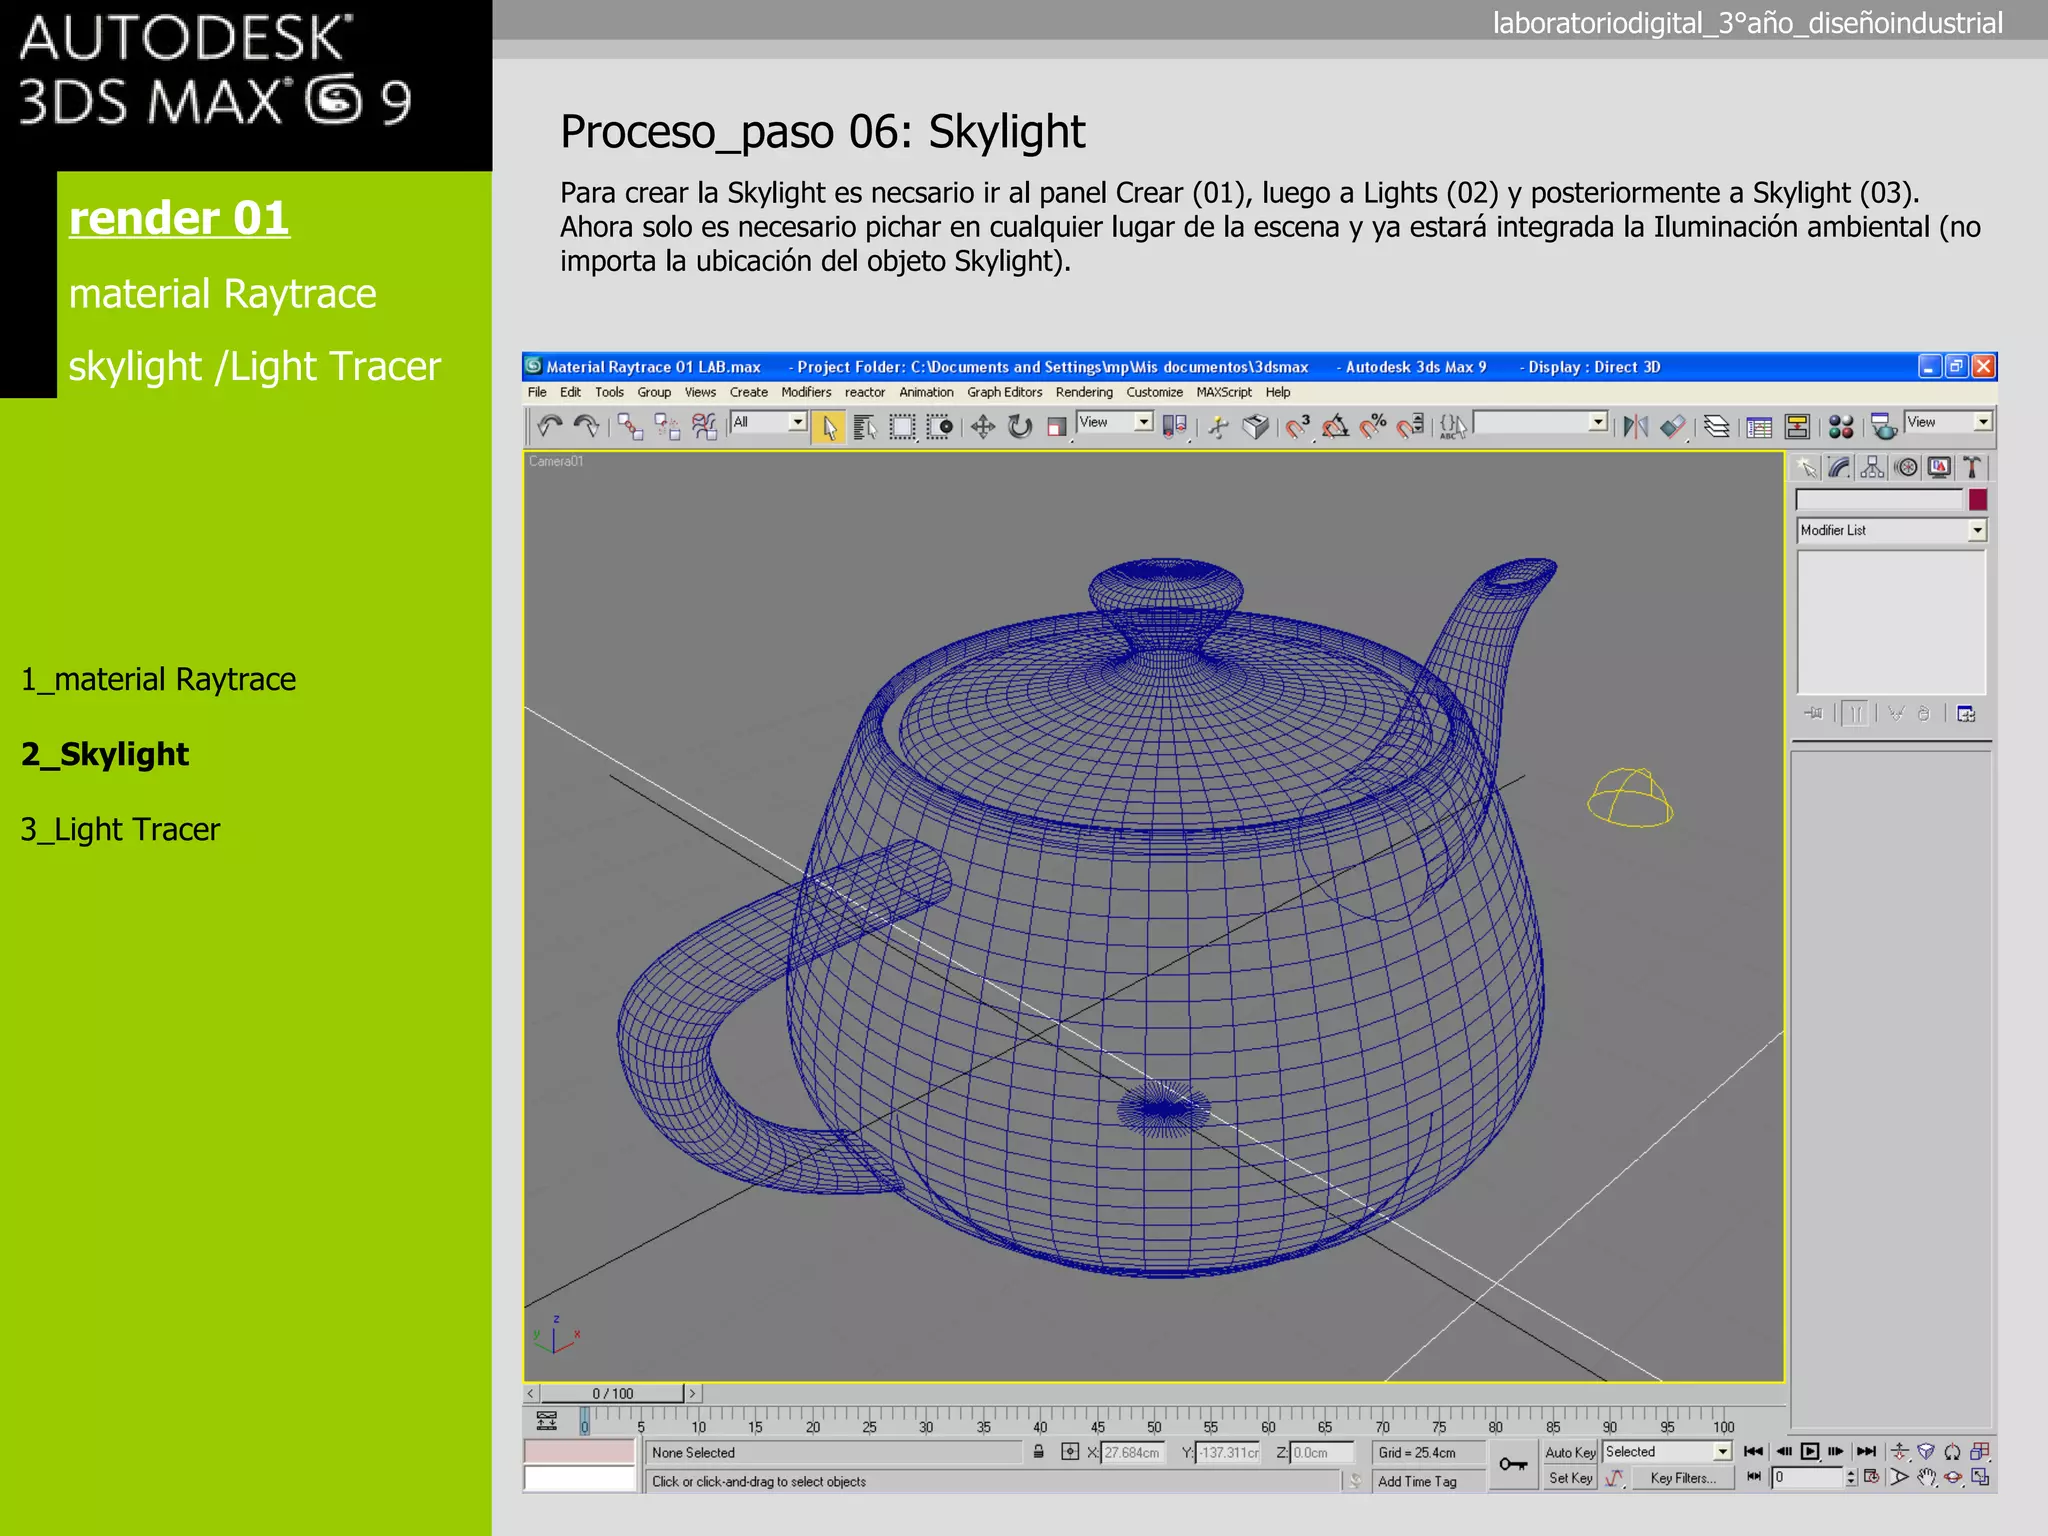This screenshot has height=1536, width=2048.
Task: Toggle Percent Snap
Action: pyautogui.click(x=1373, y=427)
